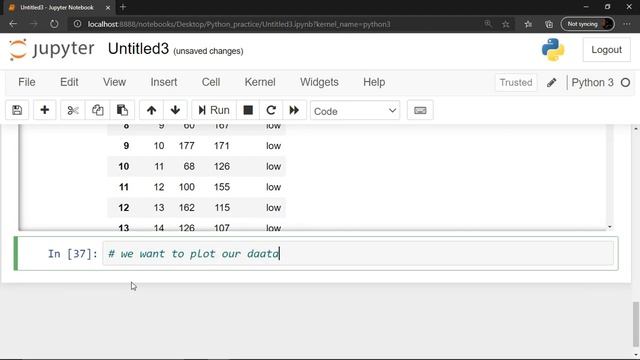View site information icon in address bar
Image resolution: width=640 pixels, height=360 pixels.
click(77, 24)
